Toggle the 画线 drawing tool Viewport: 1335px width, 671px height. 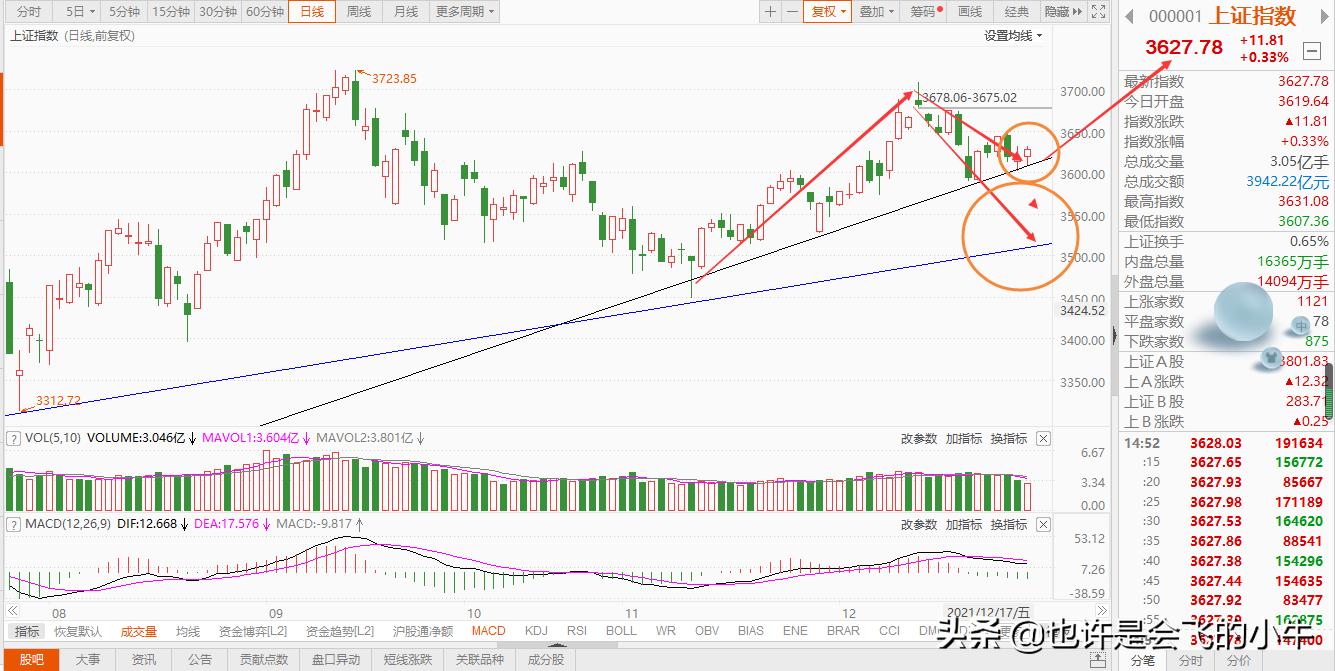(969, 12)
